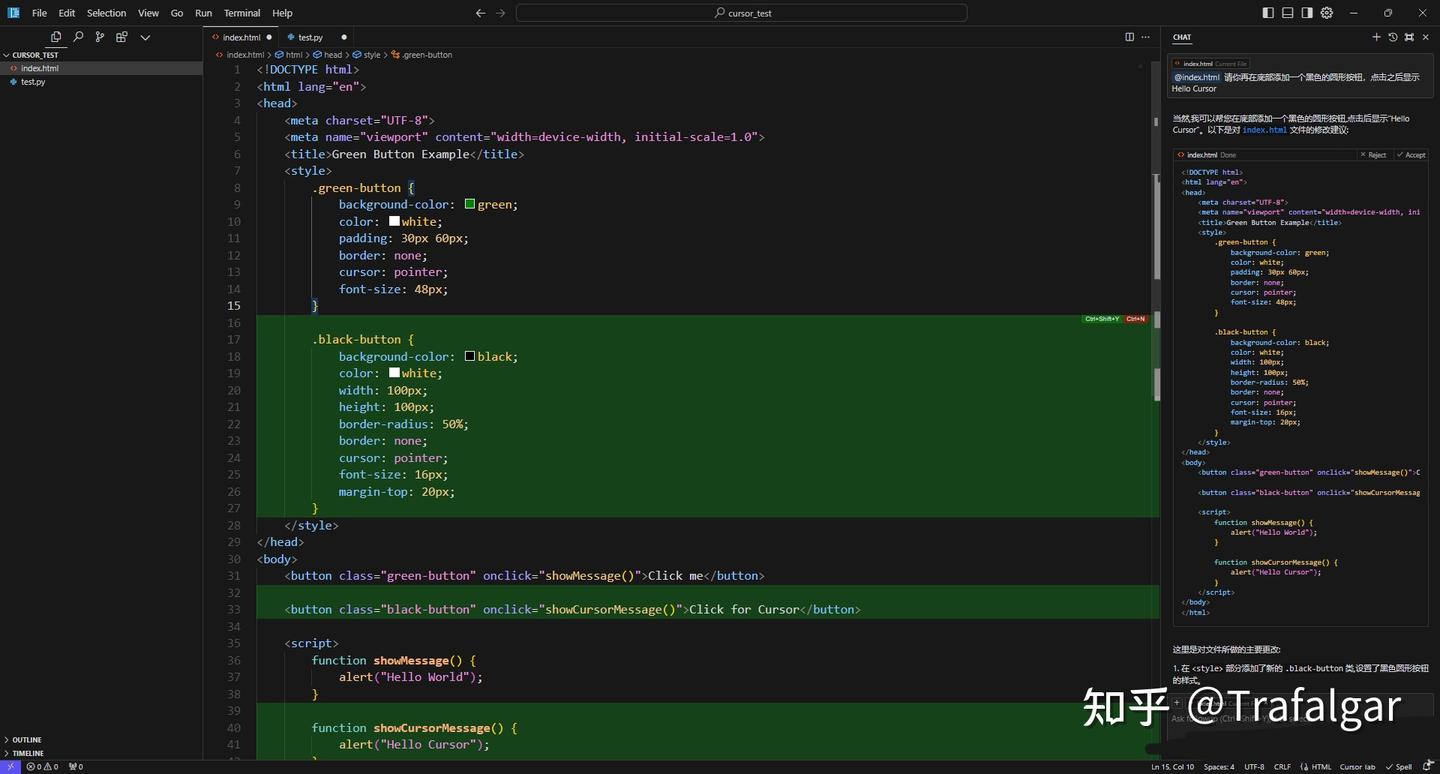Expand the TIMELINE section

coord(27,753)
